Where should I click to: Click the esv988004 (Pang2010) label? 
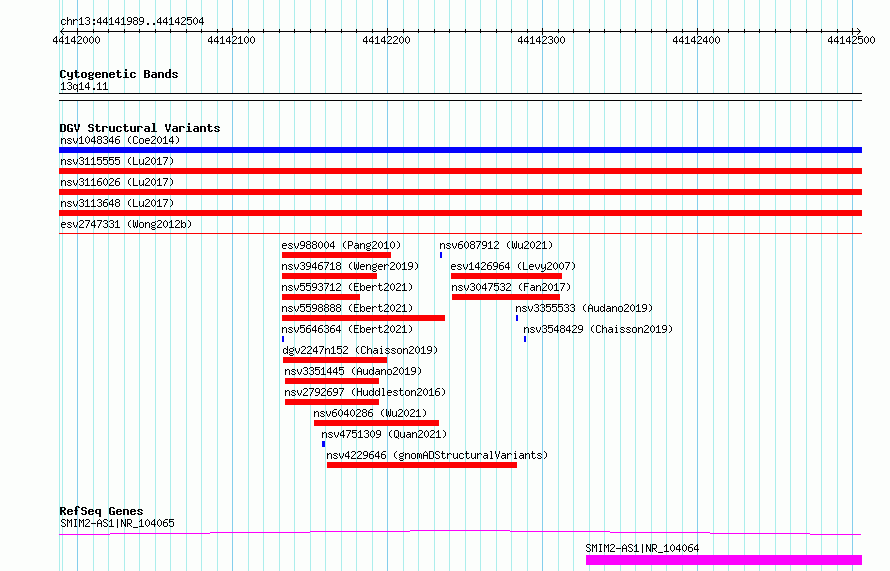341,245
